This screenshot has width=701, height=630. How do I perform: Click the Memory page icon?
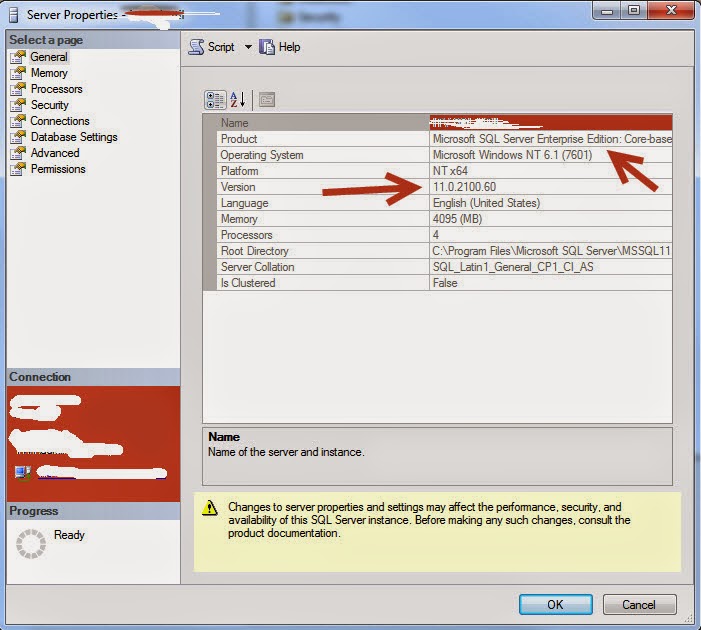pos(18,73)
